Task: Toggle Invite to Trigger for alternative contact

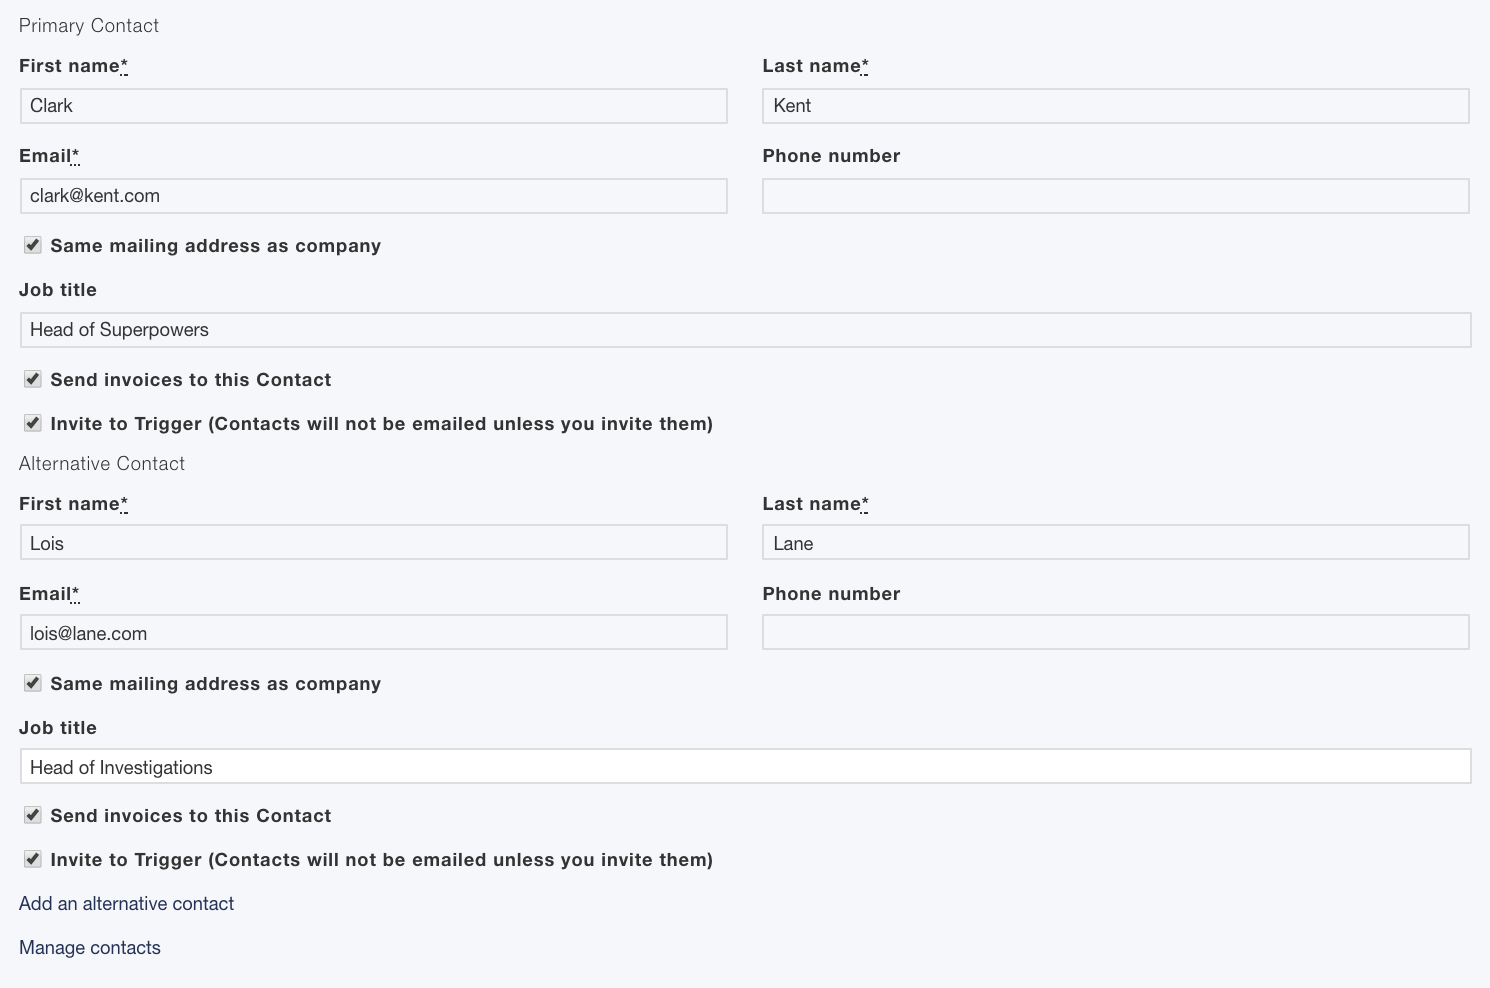Action: 33,859
